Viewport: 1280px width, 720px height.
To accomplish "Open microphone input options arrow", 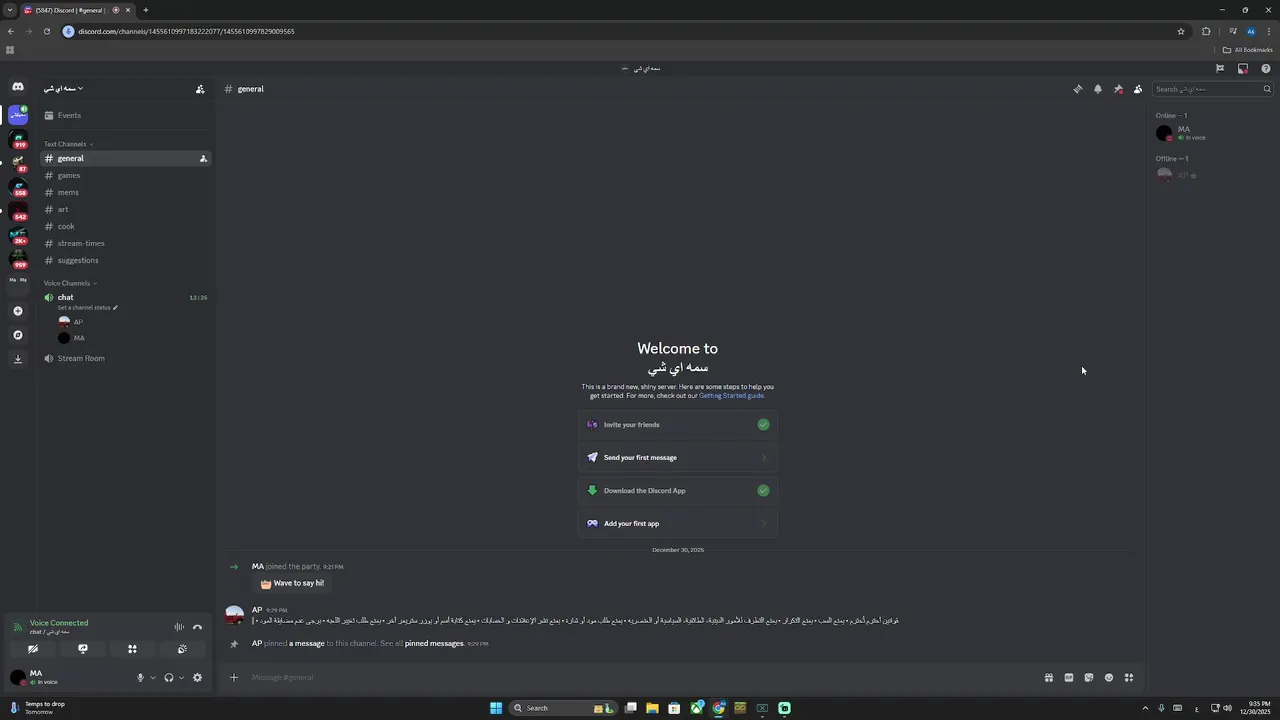I will click(153, 678).
